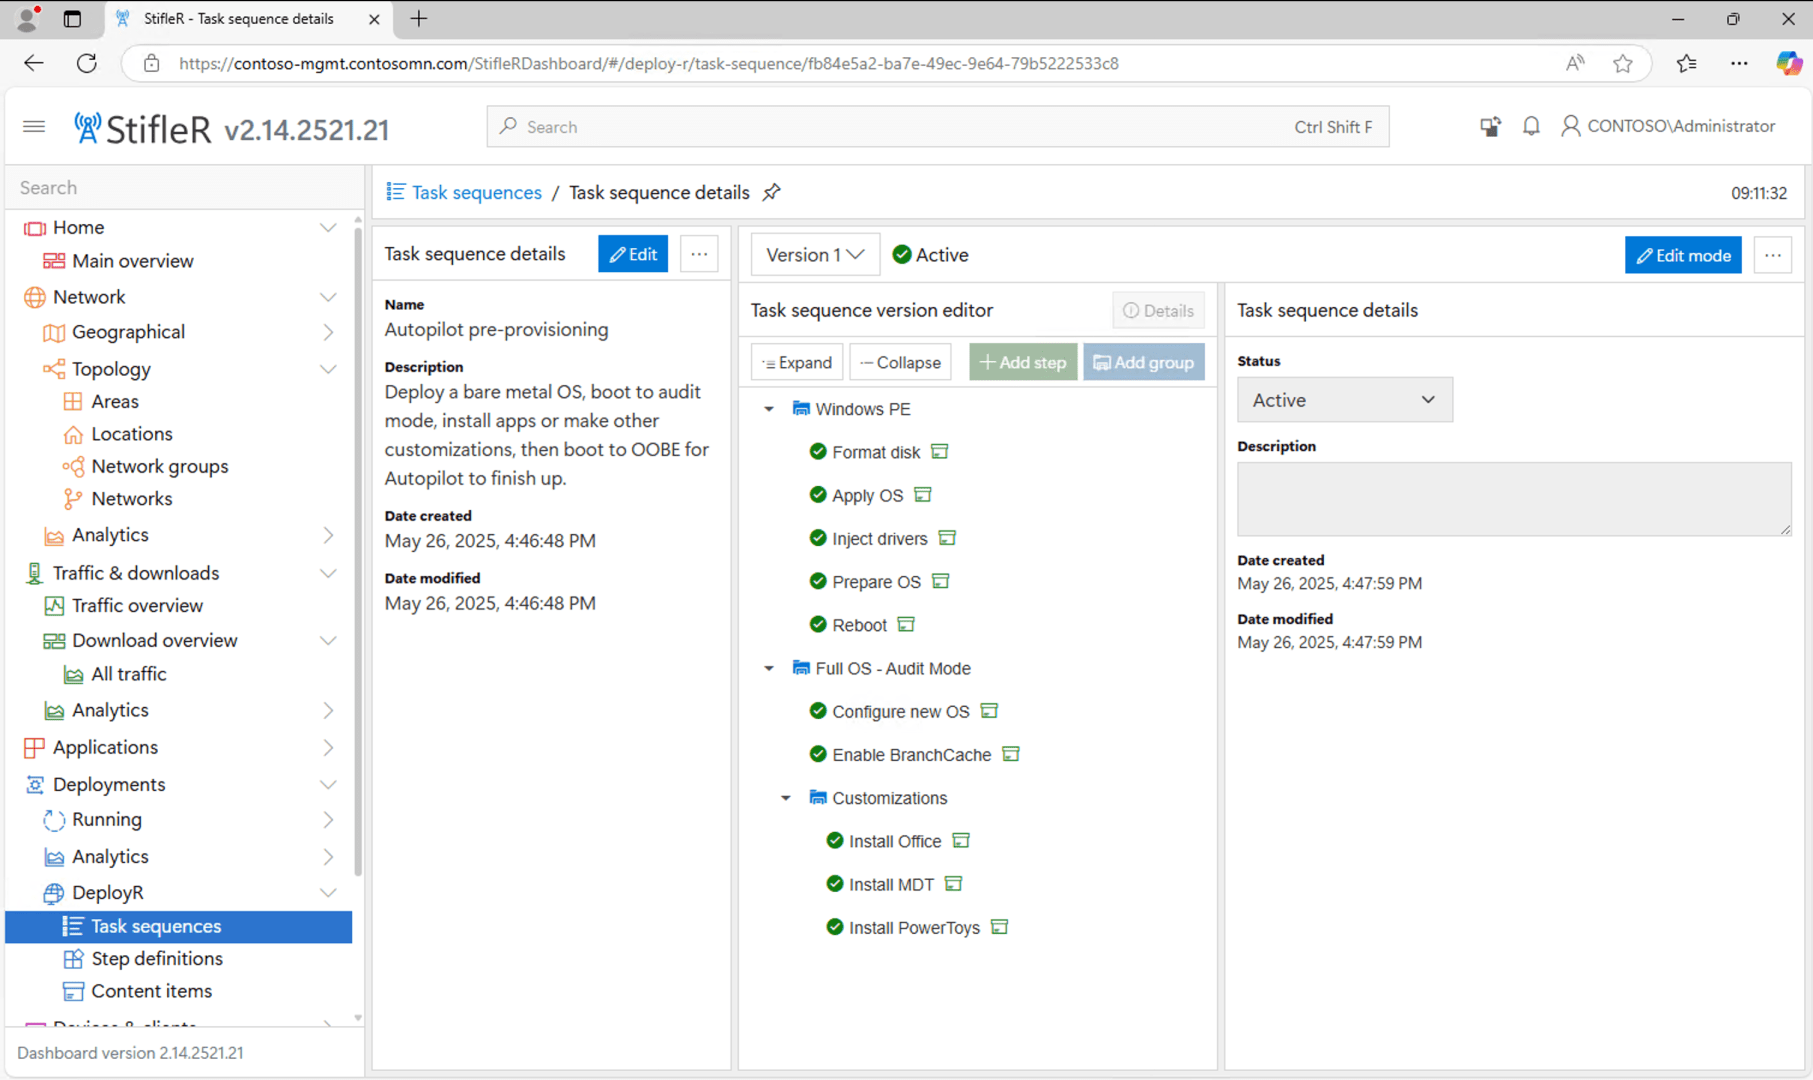The width and height of the screenshot is (1813, 1080).
Task: Open the Status dropdown showing Active
Action: pyautogui.click(x=1344, y=399)
